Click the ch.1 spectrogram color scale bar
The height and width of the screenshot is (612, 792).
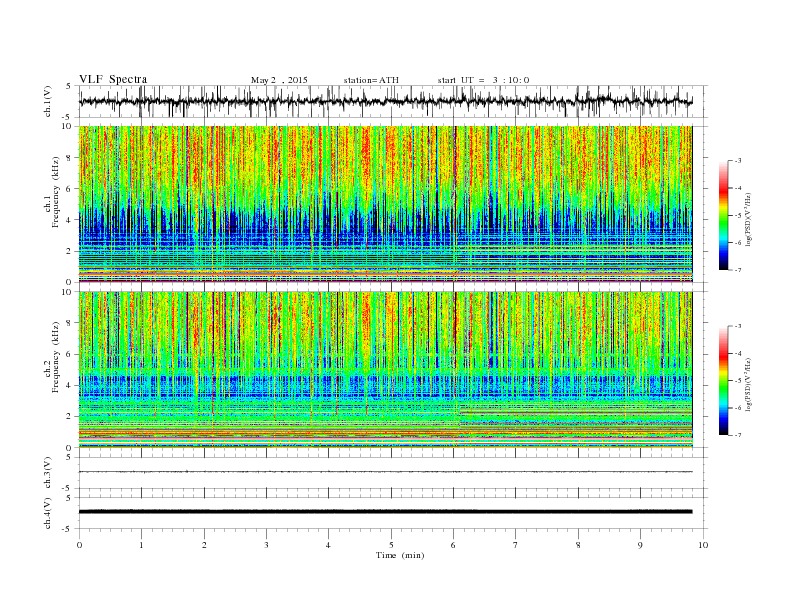(x=724, y=215)
